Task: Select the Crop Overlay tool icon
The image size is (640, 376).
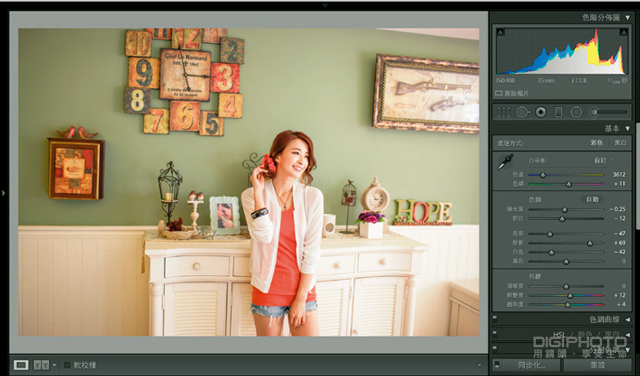Action: (x=504, y=112)
